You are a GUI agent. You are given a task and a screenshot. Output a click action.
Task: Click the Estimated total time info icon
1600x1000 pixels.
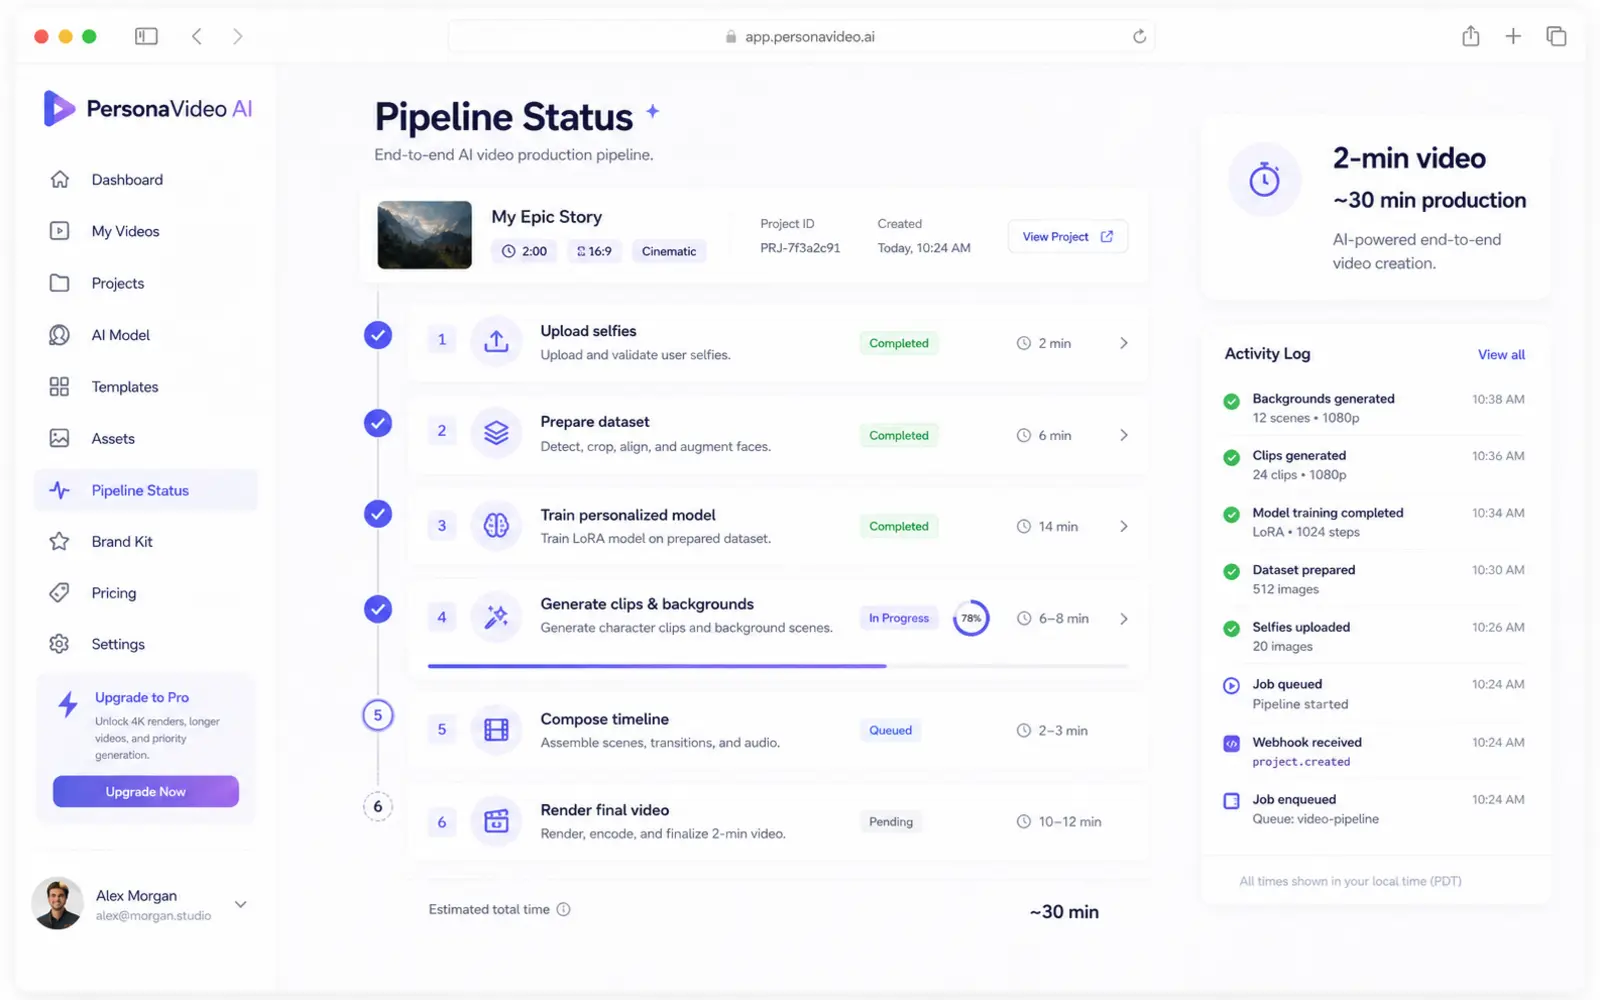point(564,909)
